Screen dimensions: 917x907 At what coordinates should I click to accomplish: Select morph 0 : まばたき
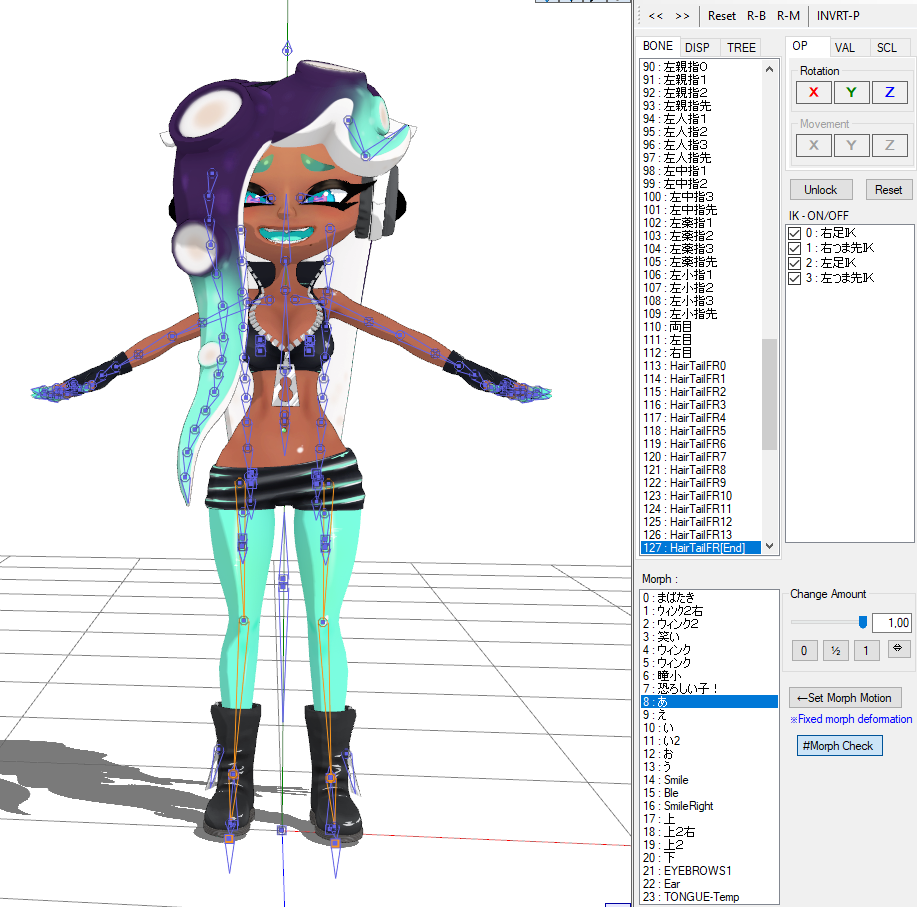pos(709,598)
